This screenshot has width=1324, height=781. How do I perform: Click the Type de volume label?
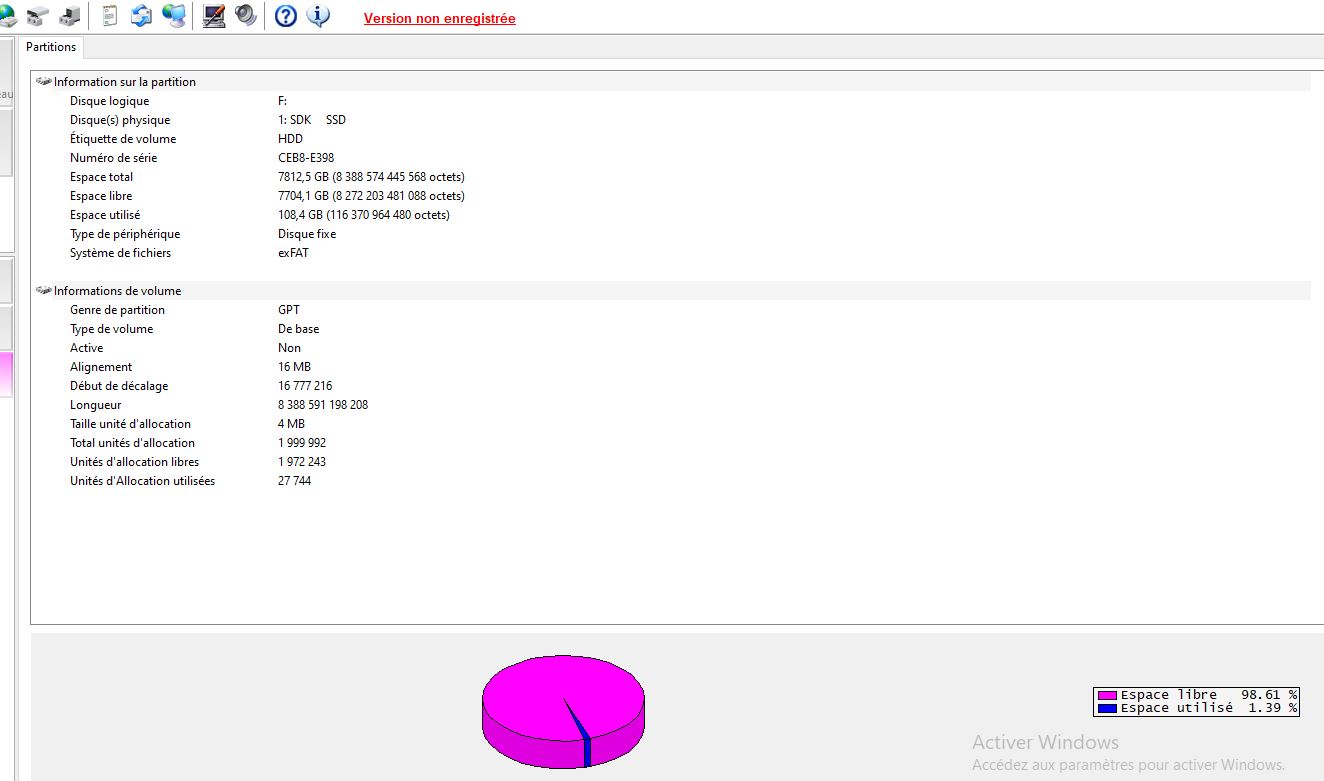[x=112, y=329]
